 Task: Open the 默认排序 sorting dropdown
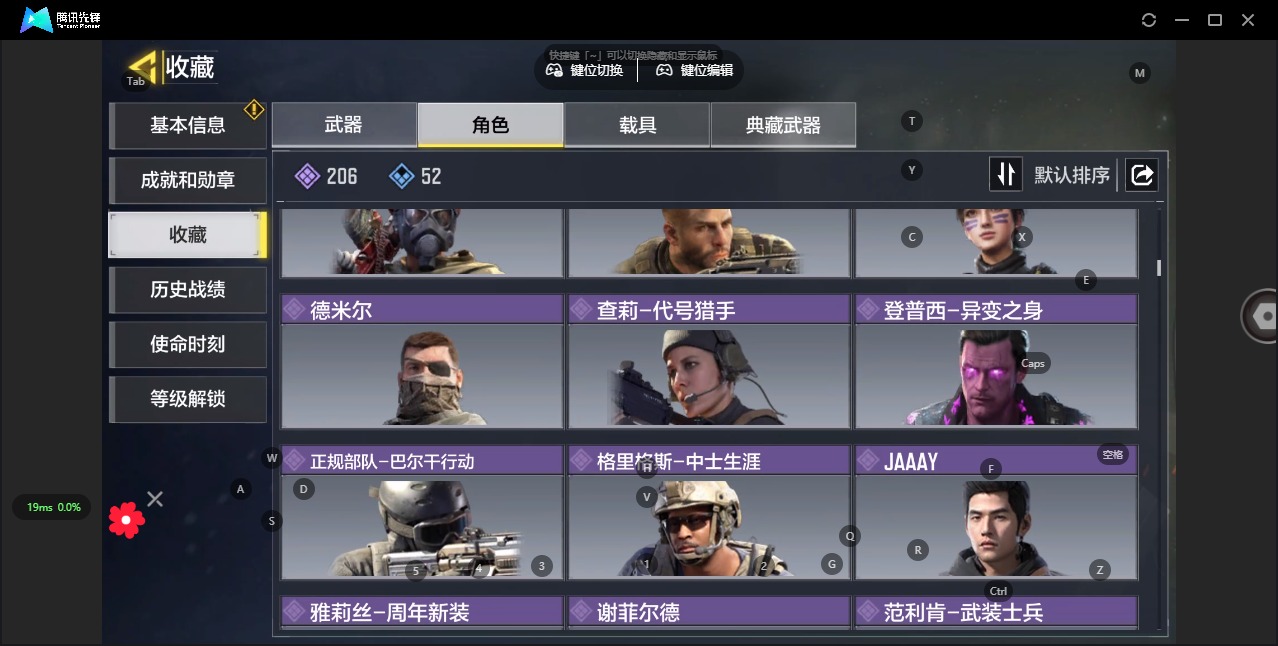pos(1072,176)
